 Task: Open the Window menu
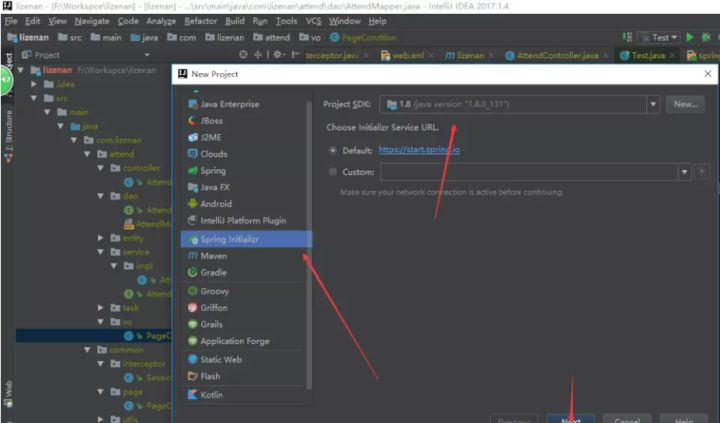point(344,21)
